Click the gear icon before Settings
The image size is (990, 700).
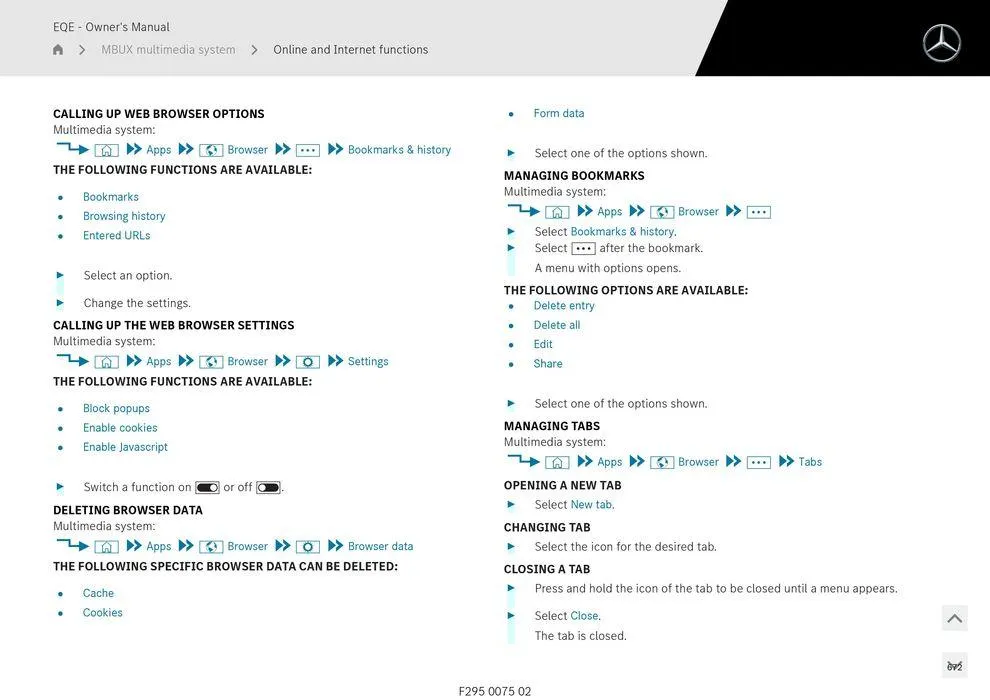tap(308, 362)
